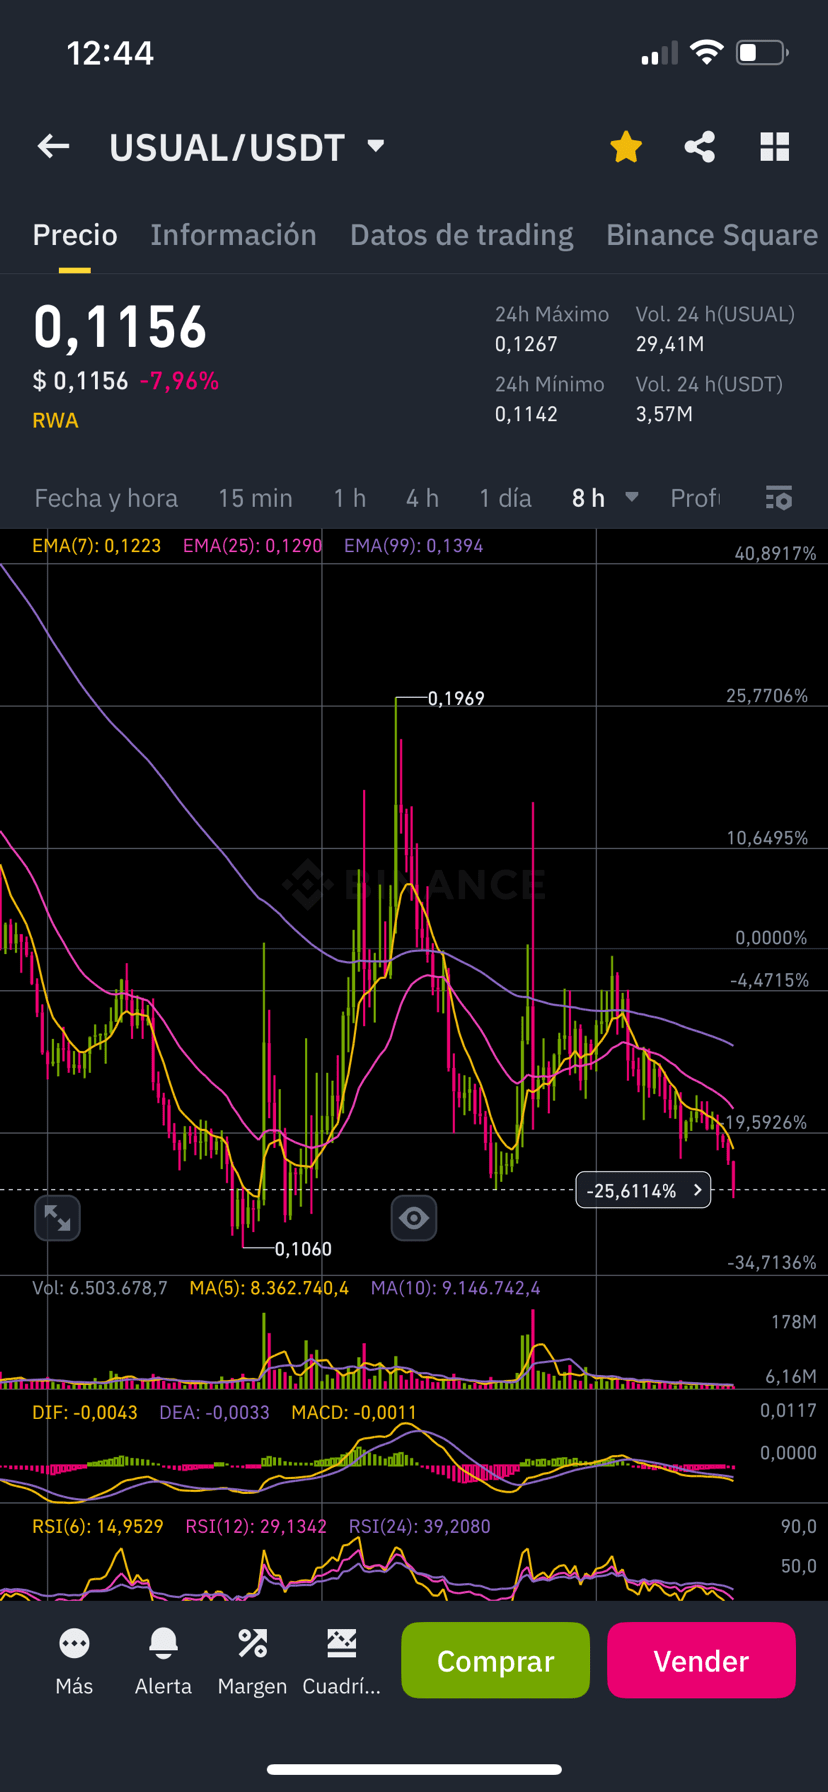Tap the EMA(7): 0,1223 indicator label
This screenshot has width=828, height=1792.
pos(96,546)
